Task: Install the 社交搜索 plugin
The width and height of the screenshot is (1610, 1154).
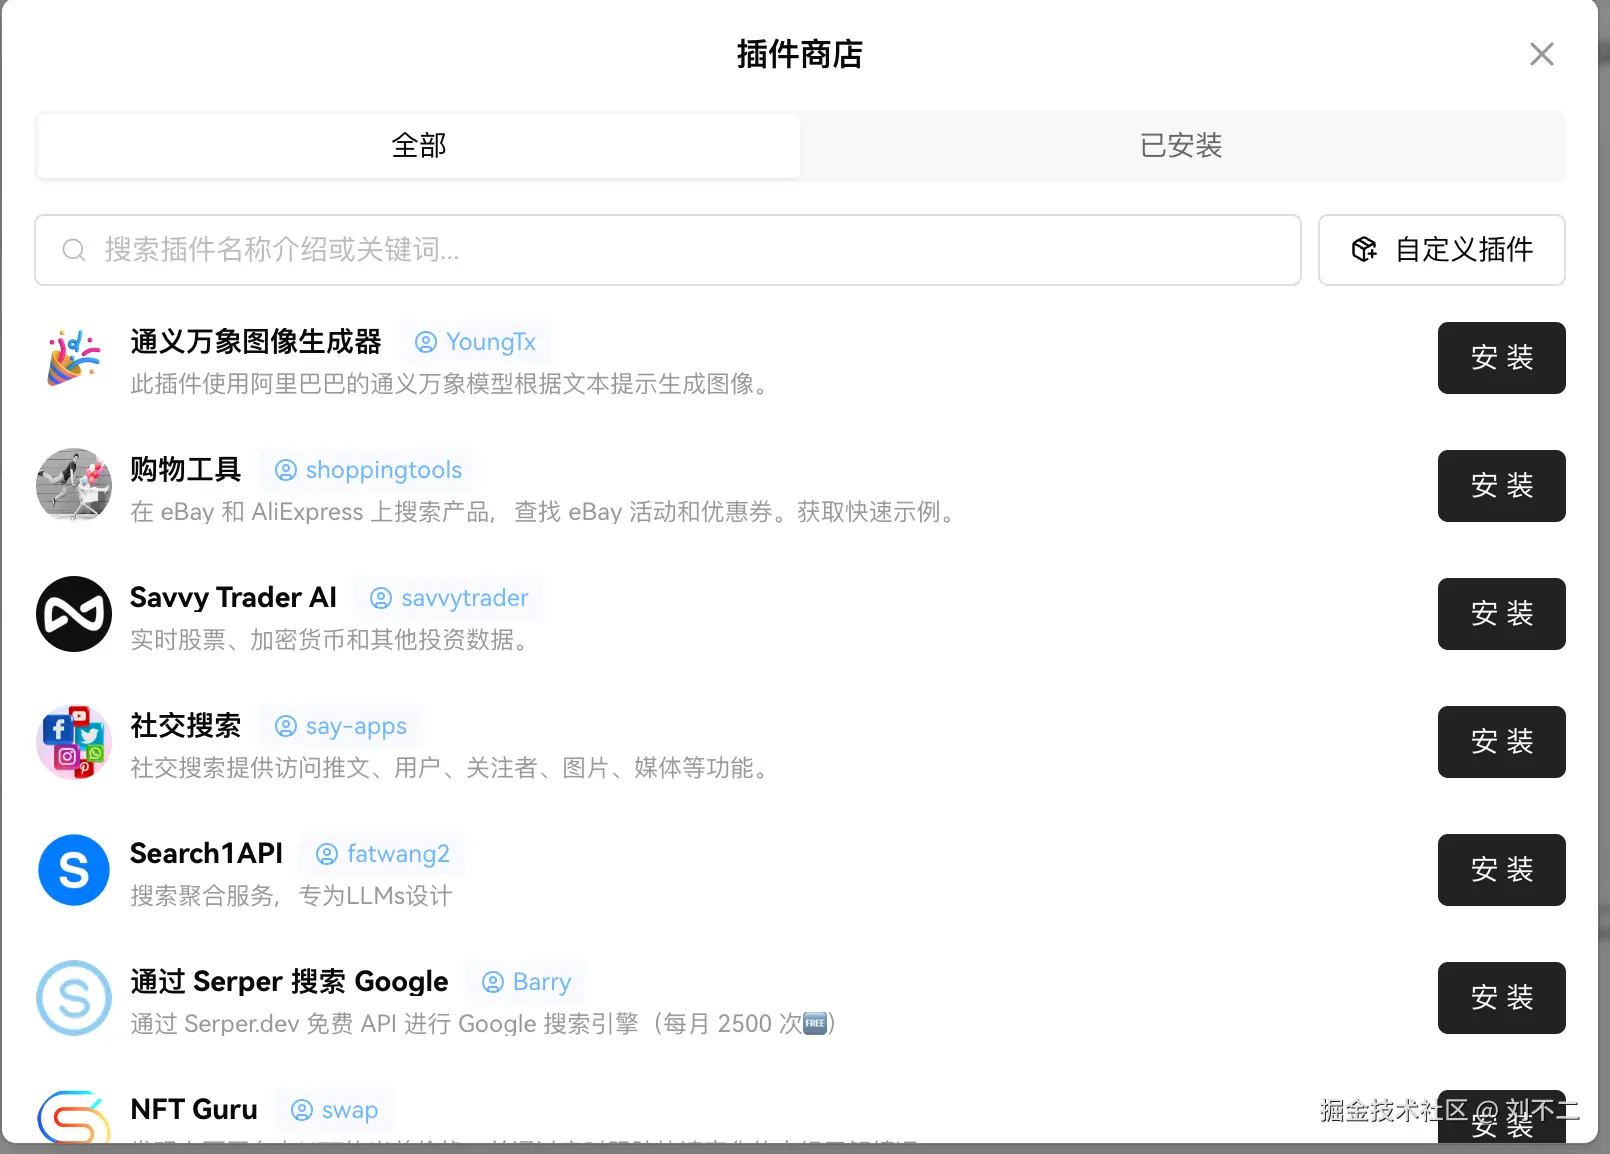Action: pos(1502,742)
